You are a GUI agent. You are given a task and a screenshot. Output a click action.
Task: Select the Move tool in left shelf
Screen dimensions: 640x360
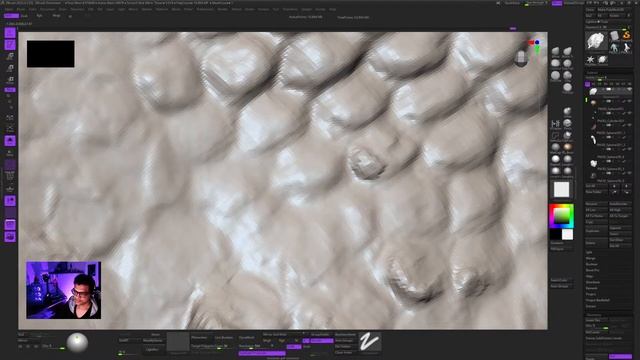pos(10,56)
